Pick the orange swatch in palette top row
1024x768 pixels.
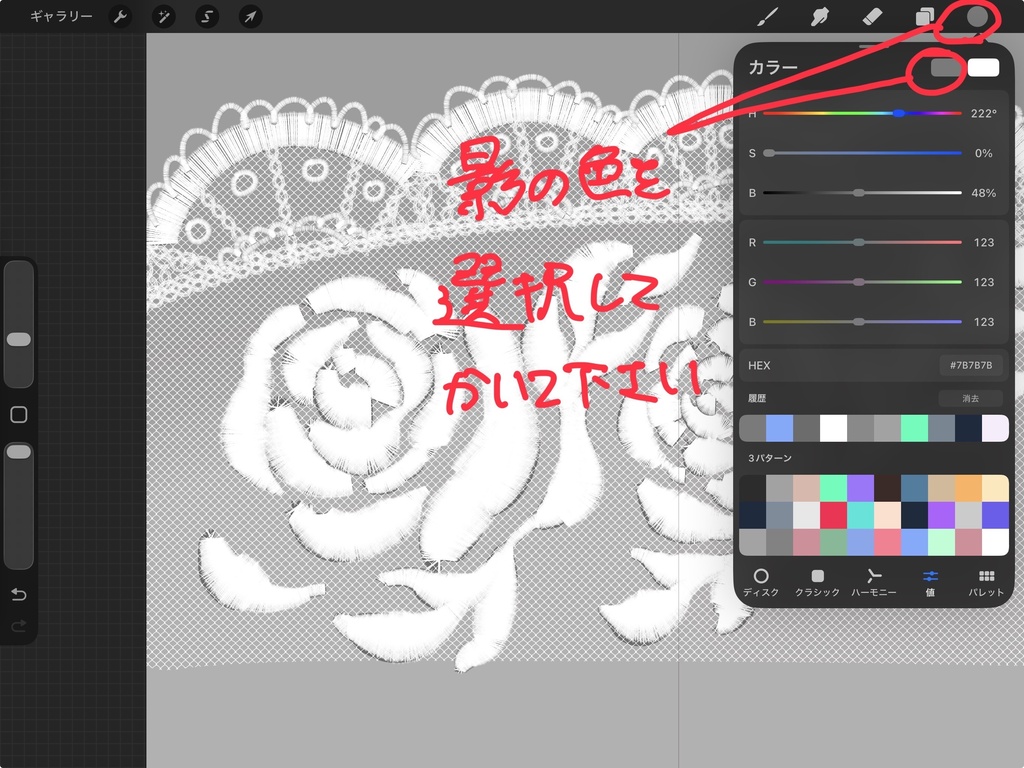point(968,488)
